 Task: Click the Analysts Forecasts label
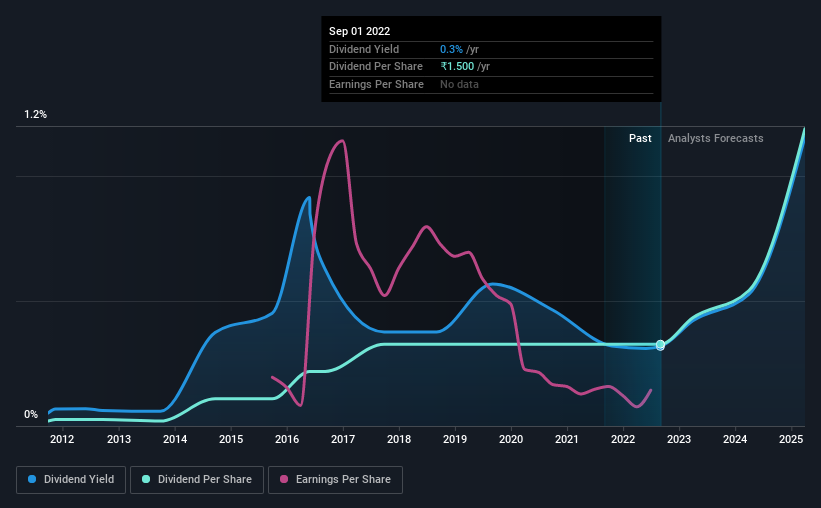coord(716,139)
